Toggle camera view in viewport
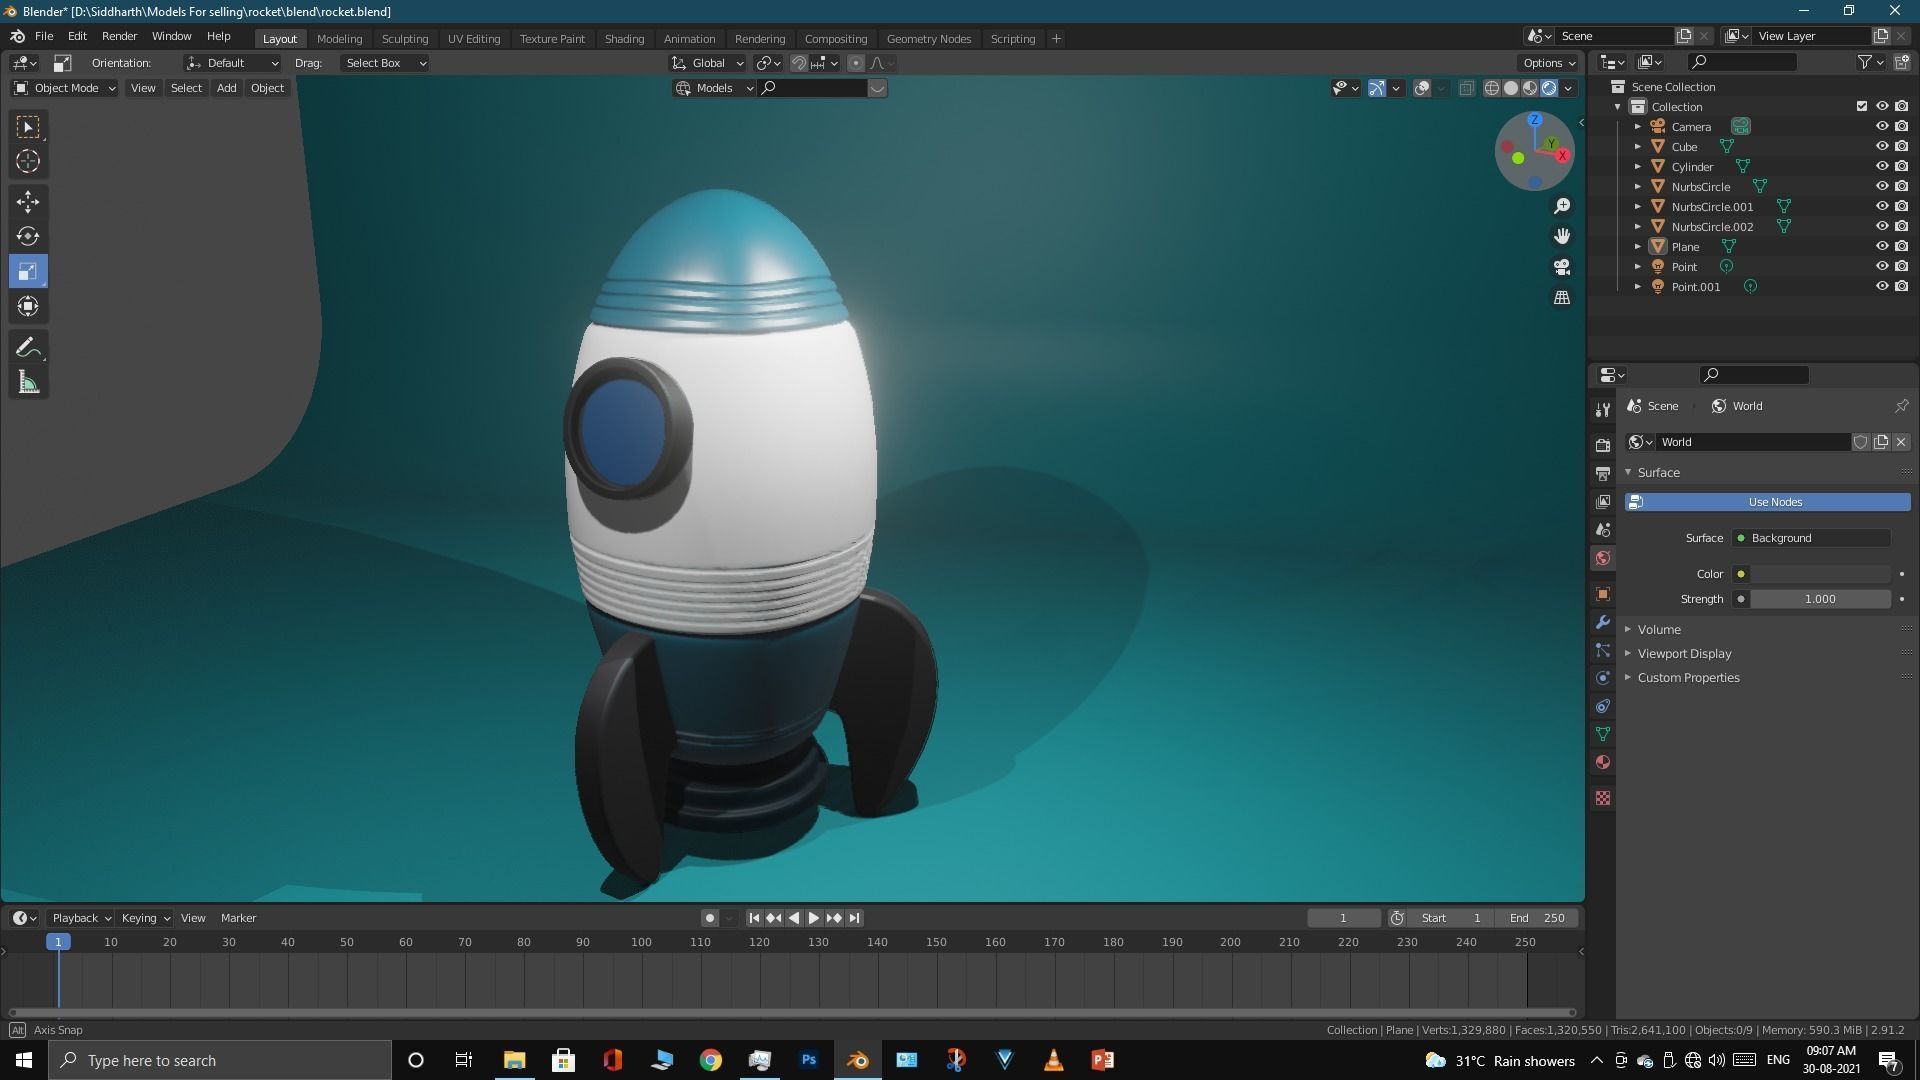Screen dimensions: 1920x1080 (1561, 267)
